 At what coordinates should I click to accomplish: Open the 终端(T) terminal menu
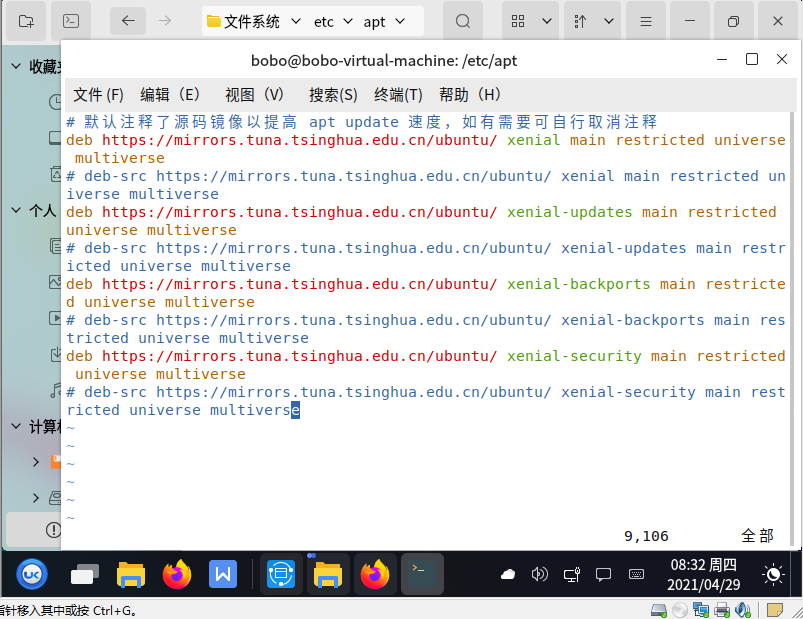click(398, 95)
